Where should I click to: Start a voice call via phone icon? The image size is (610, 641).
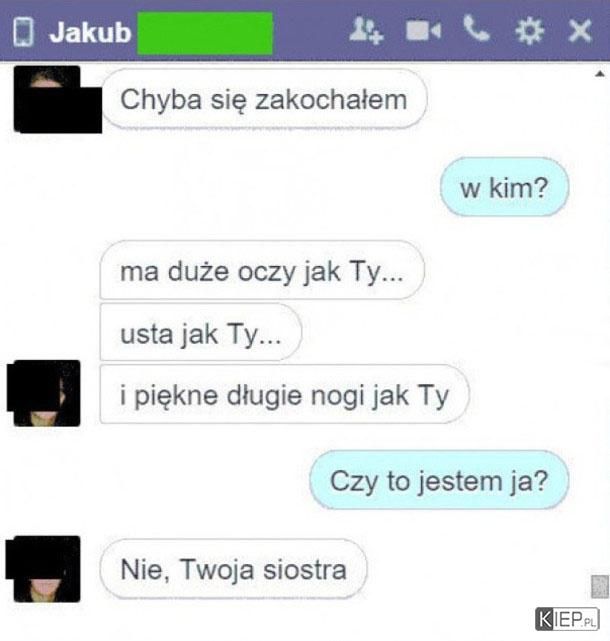[x=476, y=29]
